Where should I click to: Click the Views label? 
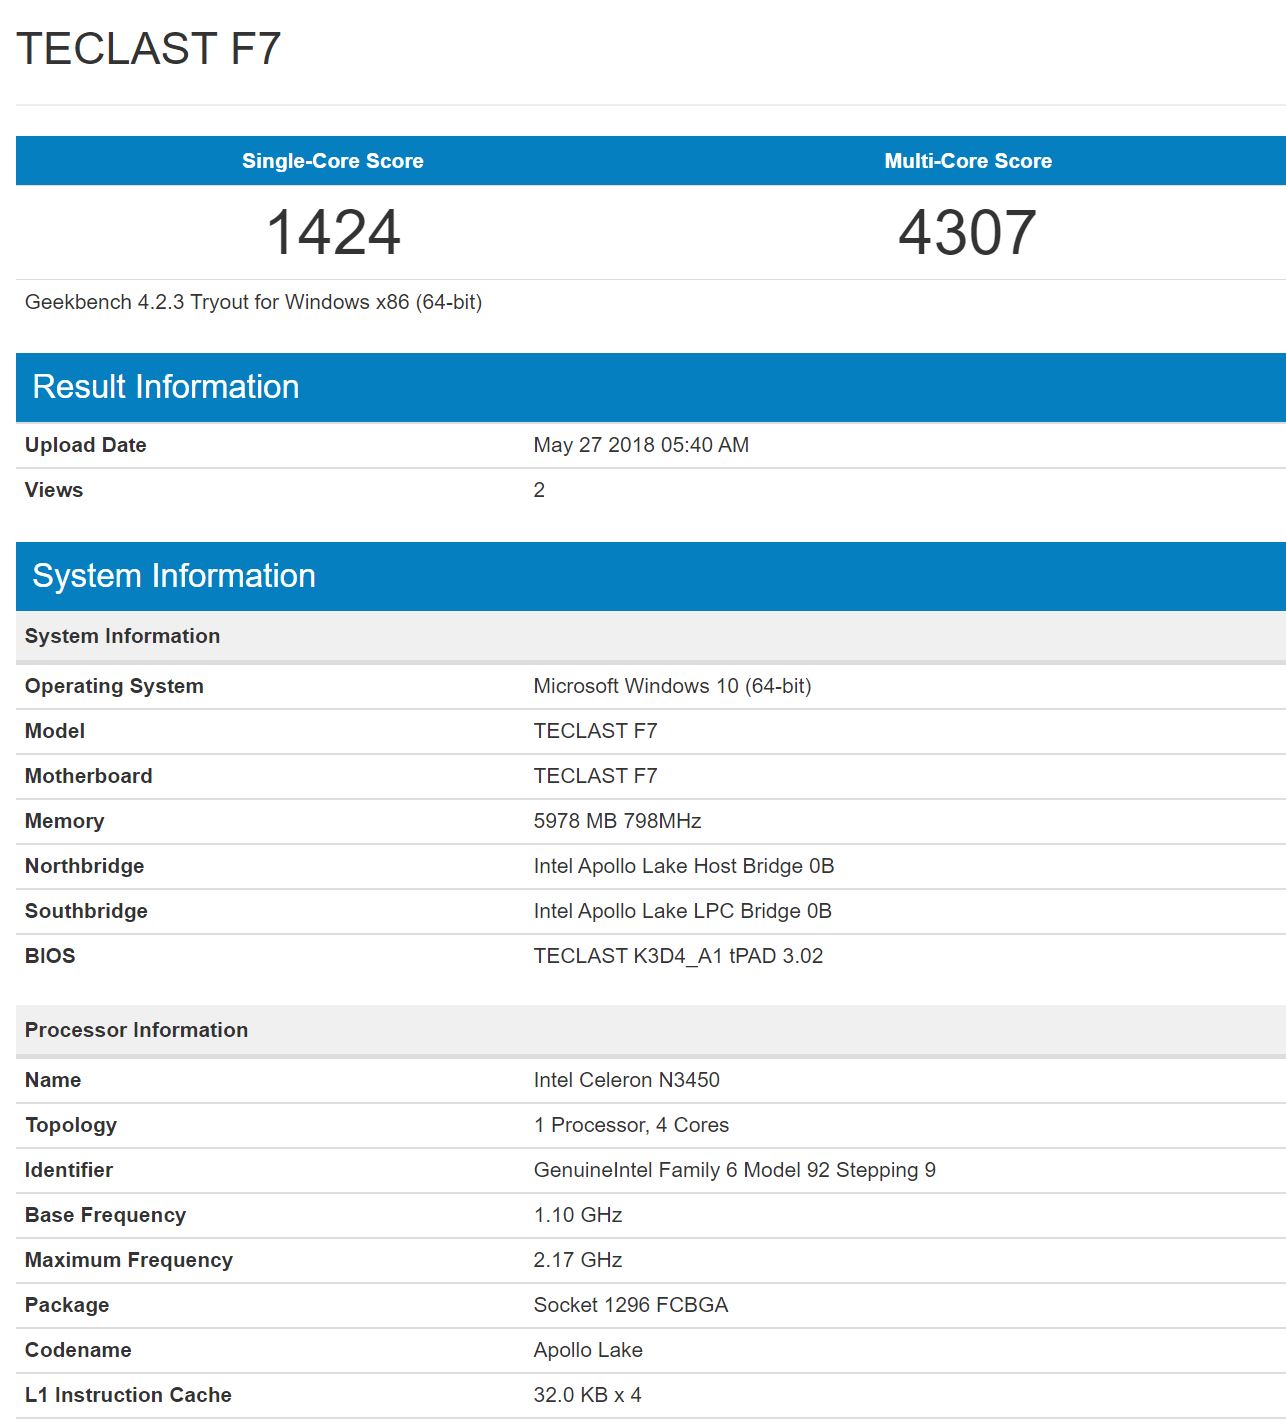tap(54, 490)
